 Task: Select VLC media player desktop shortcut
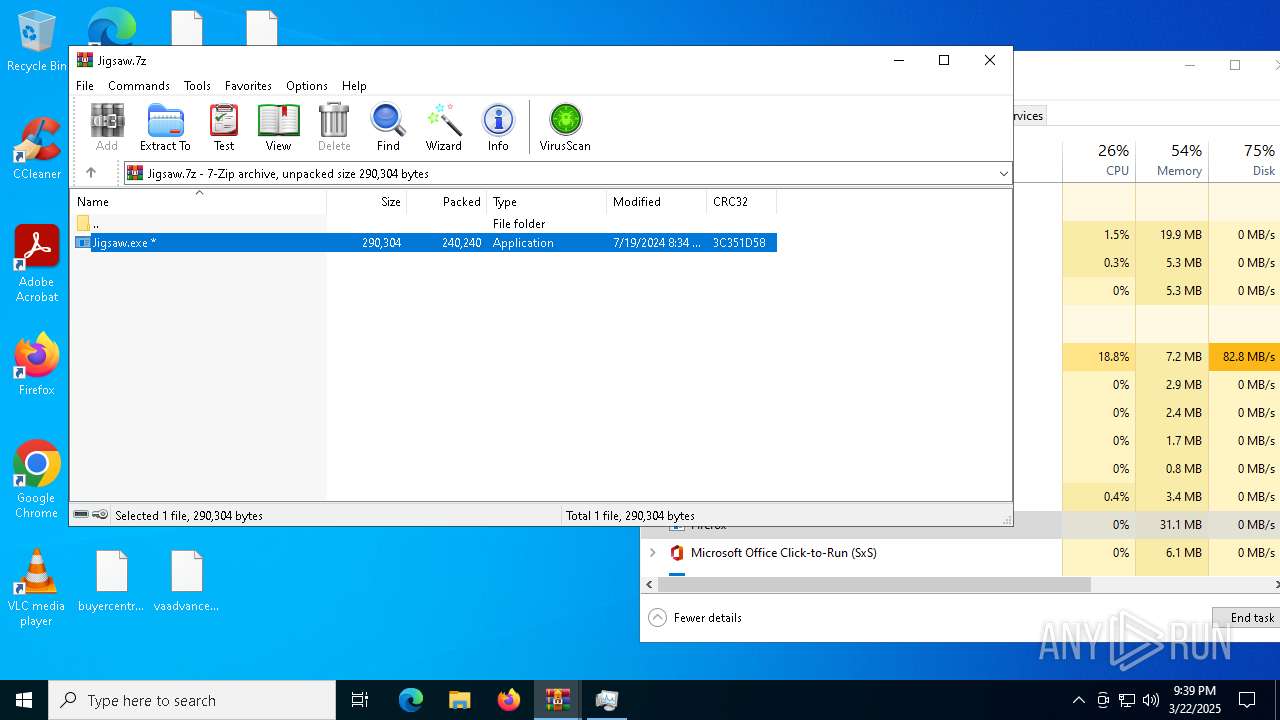tap(37, 588)
